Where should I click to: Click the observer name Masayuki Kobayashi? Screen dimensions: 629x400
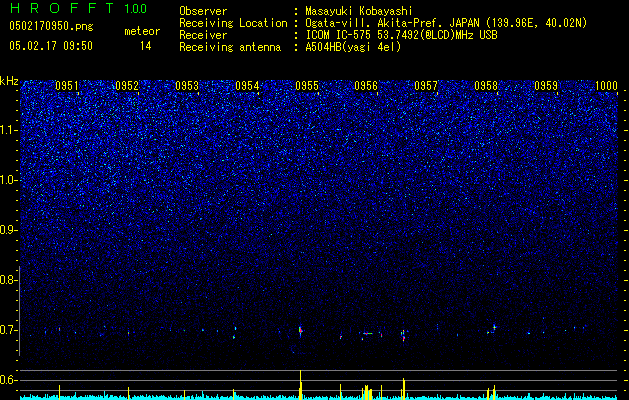click(359, 11)
